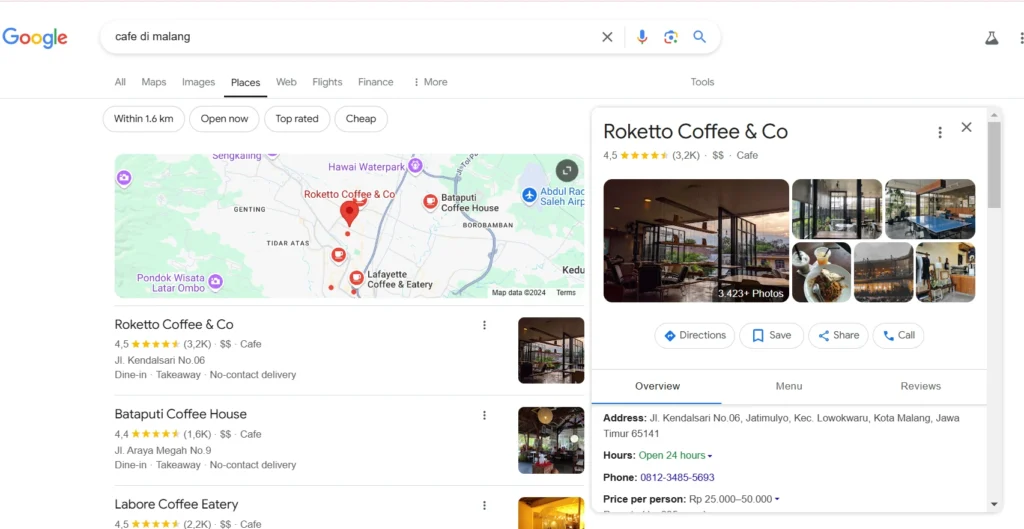Click Abdul Rachman Saleh Airport marker
The width and height of the screenshot is (1024, 529).
[530, 195]
